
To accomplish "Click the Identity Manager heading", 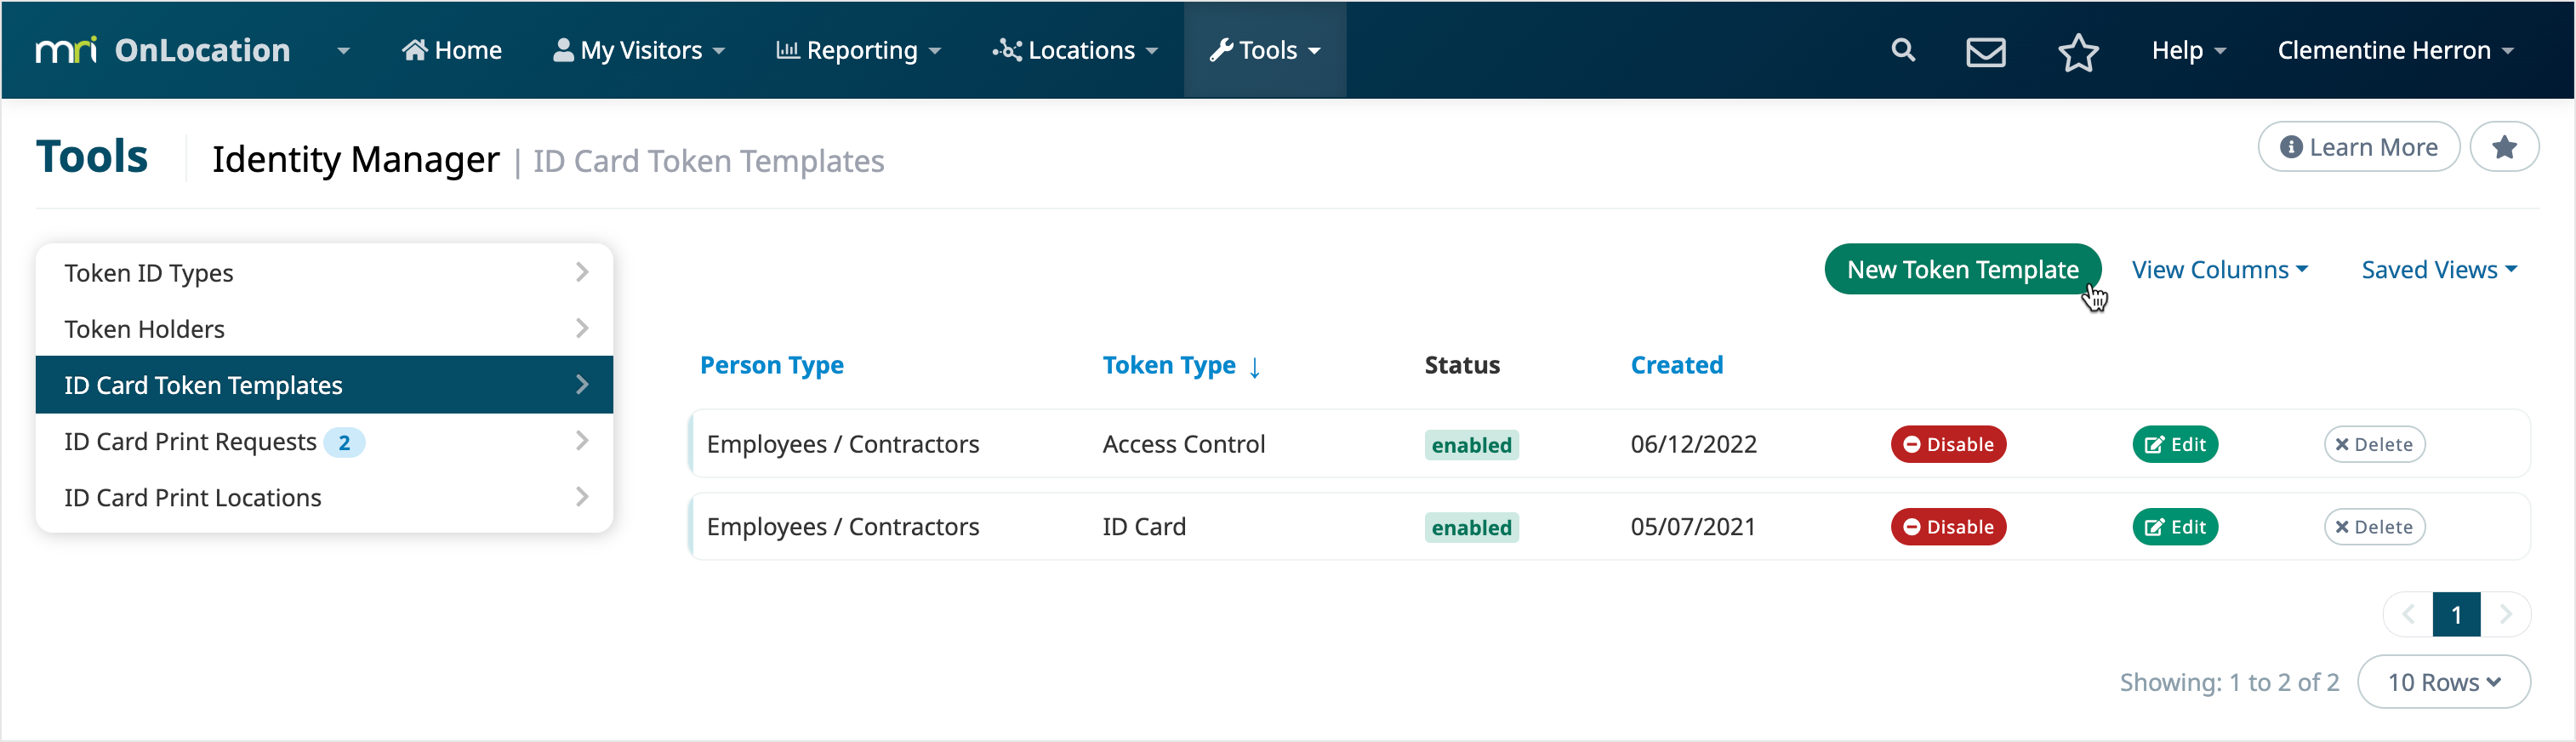I will [x=355, y=159].
